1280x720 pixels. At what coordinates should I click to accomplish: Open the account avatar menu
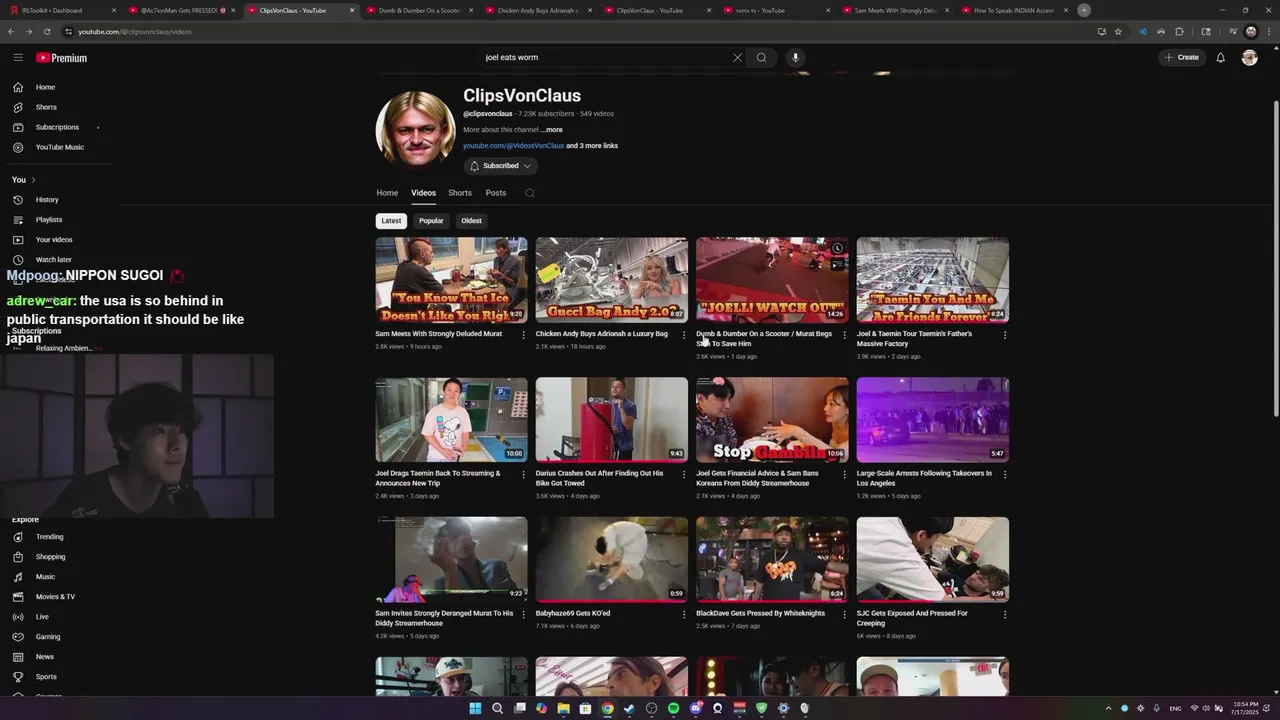pyautogui.click(x=1249, y=57)
